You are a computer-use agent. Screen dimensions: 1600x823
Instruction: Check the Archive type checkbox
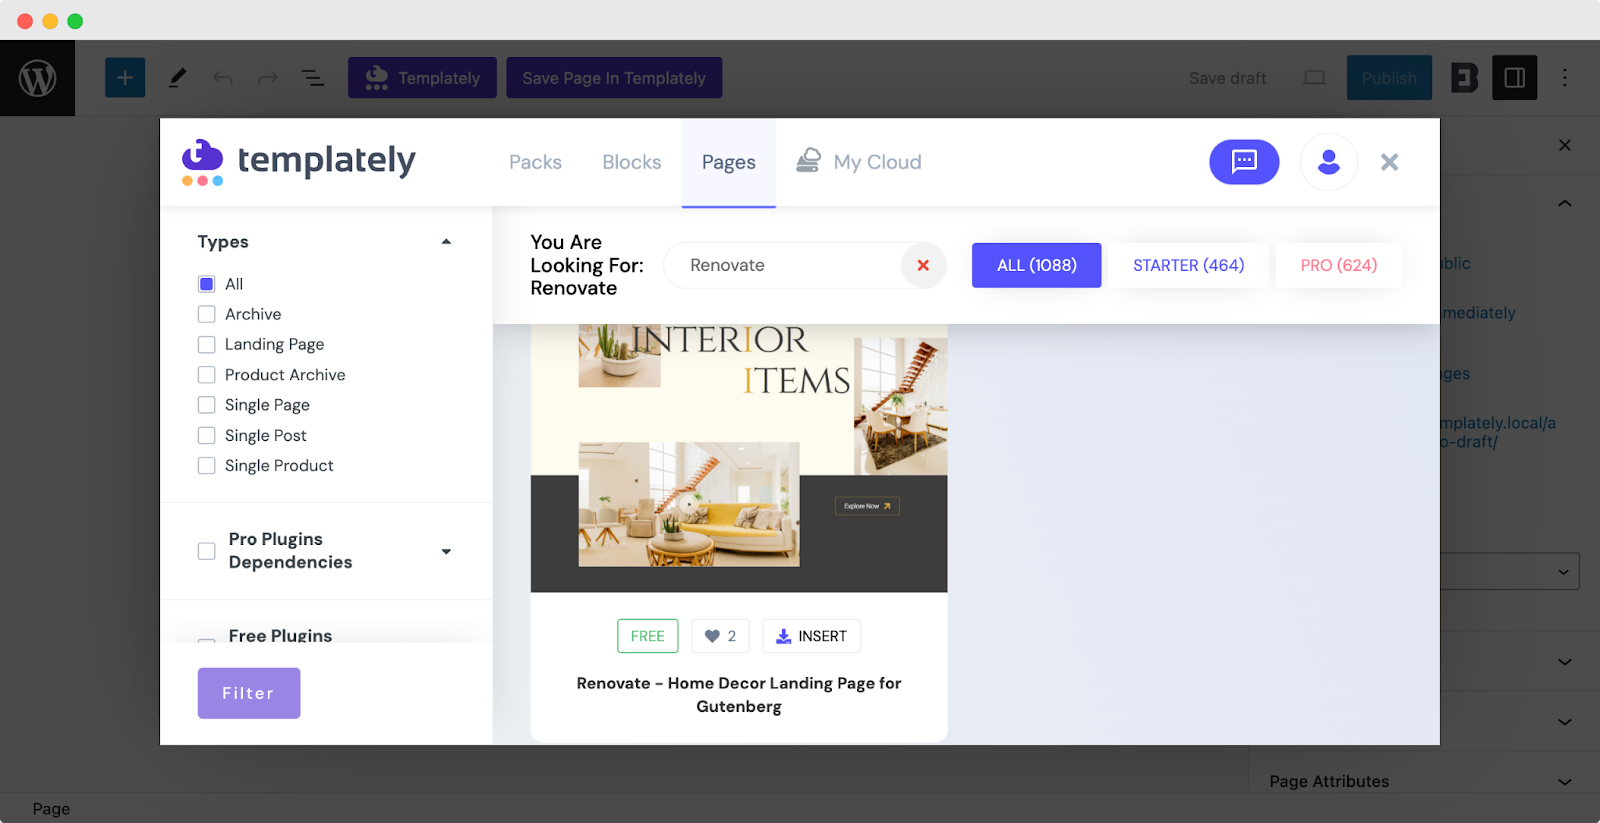tap(207, 314)
